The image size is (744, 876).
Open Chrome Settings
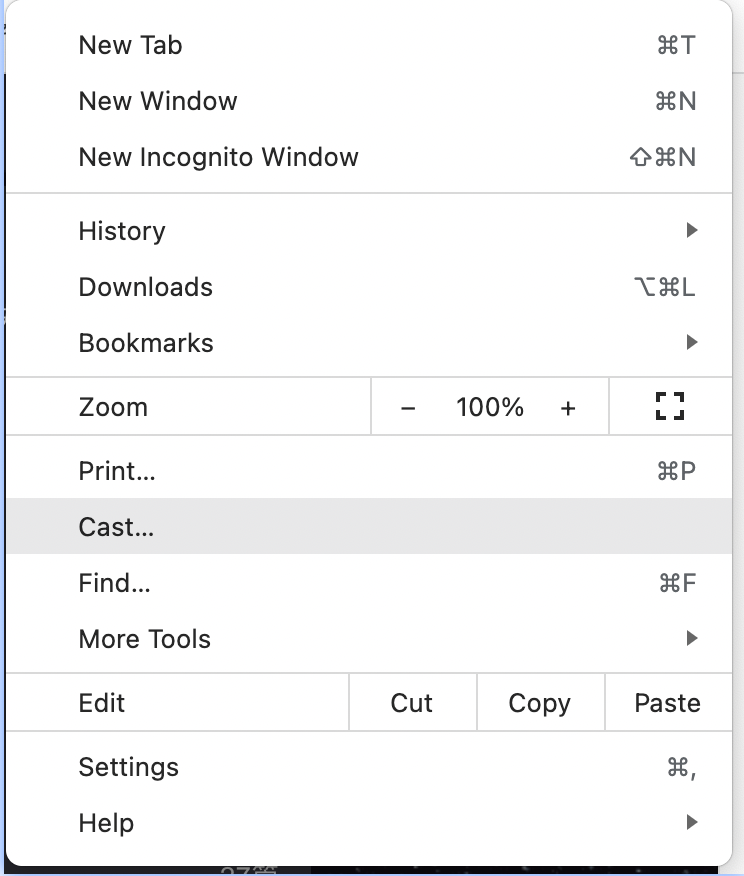(129, 767)
